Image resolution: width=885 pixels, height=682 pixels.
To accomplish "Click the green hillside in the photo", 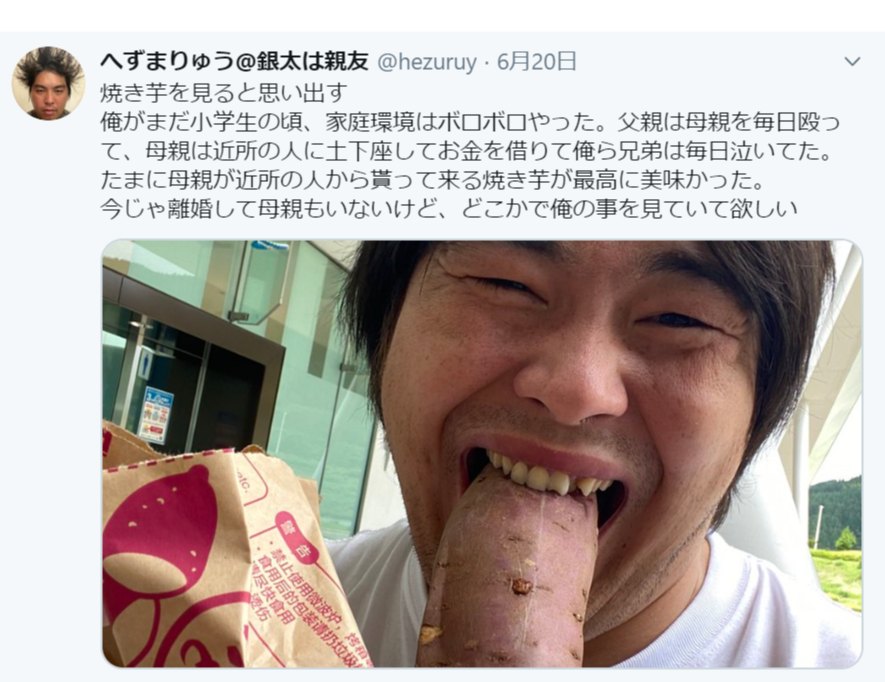I will [x=835, y=512].
